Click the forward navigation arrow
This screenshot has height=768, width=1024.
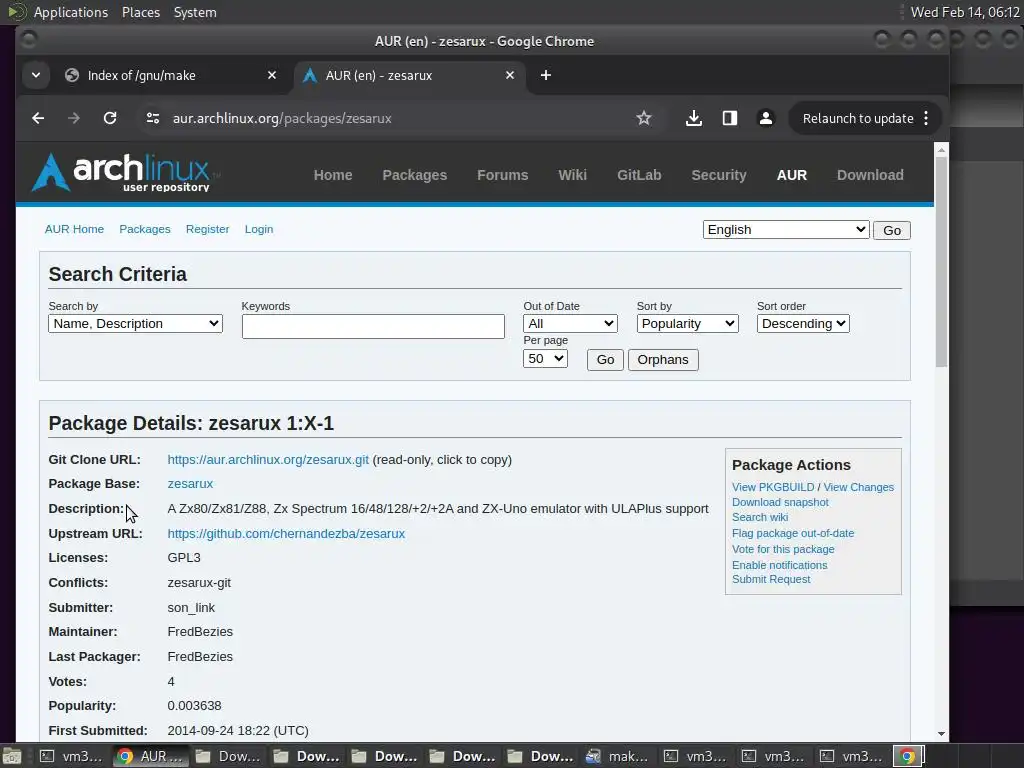[74, 118]
